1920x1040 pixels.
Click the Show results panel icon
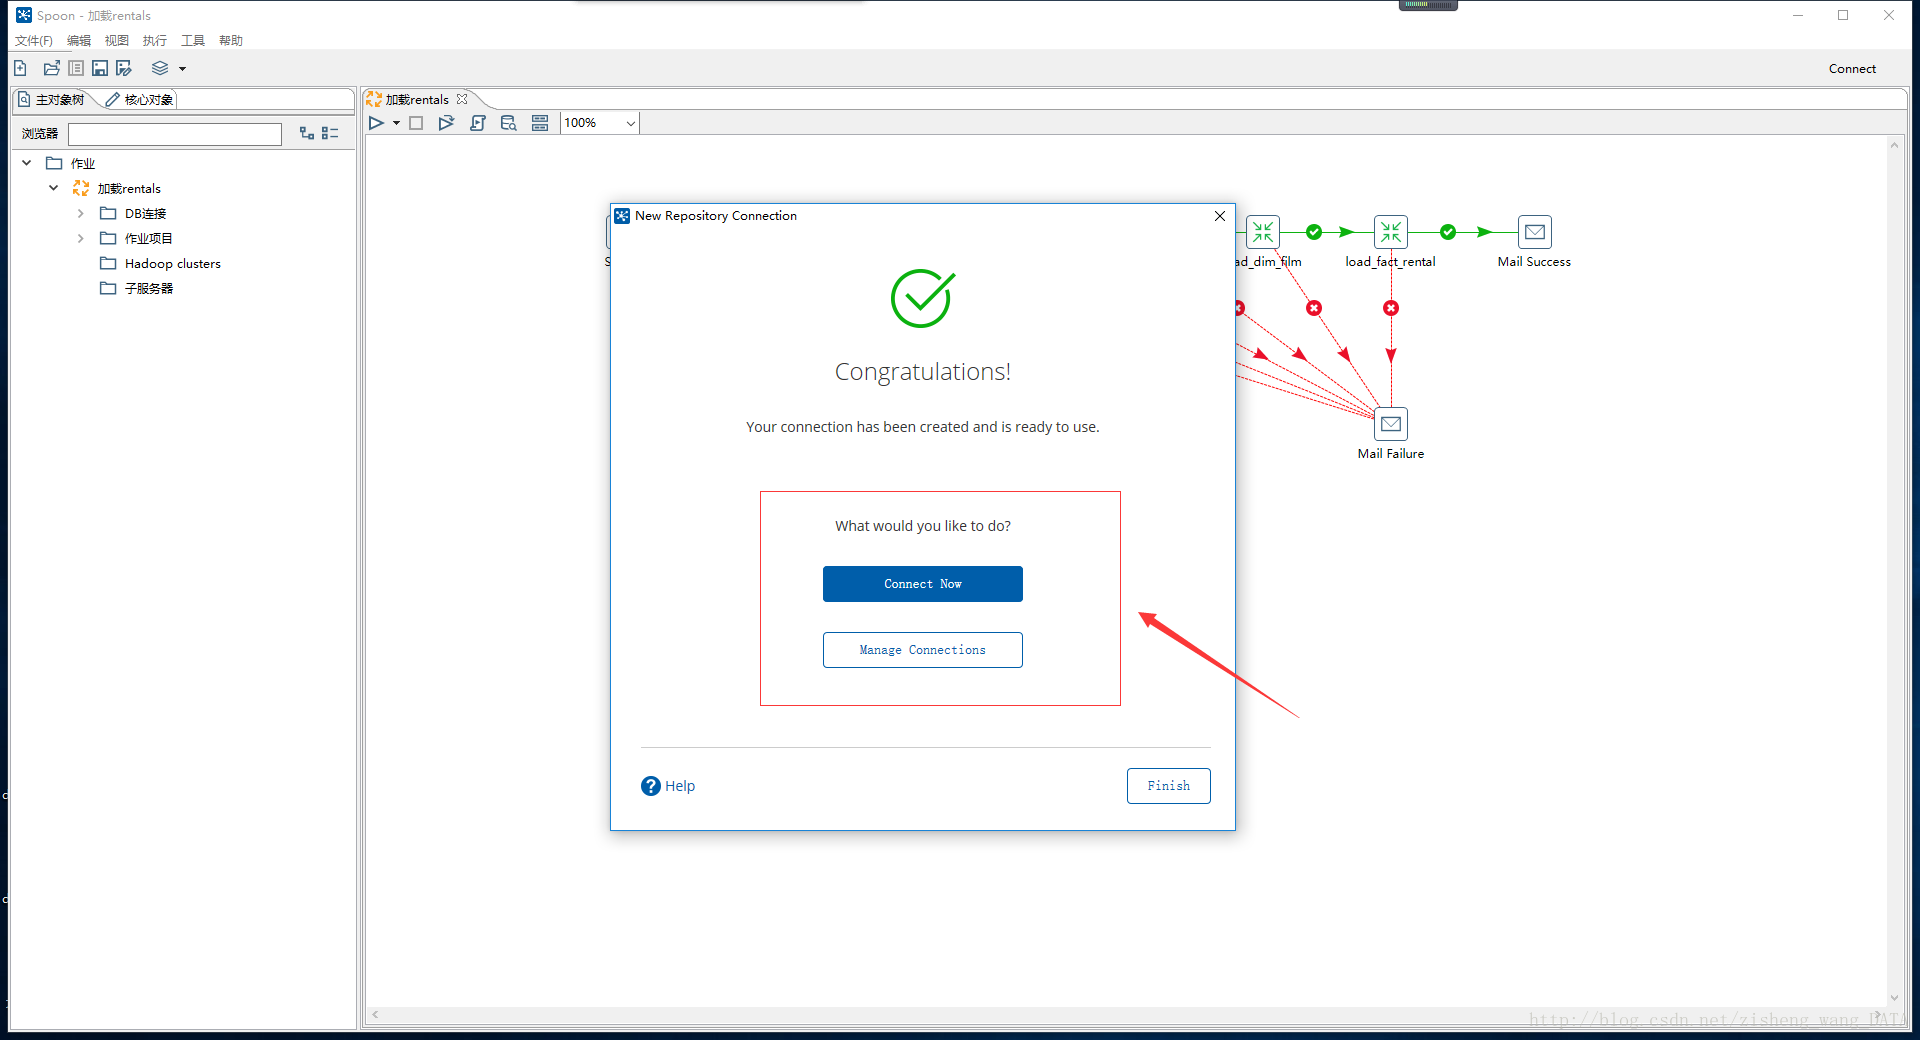click(x=540, y=123)
